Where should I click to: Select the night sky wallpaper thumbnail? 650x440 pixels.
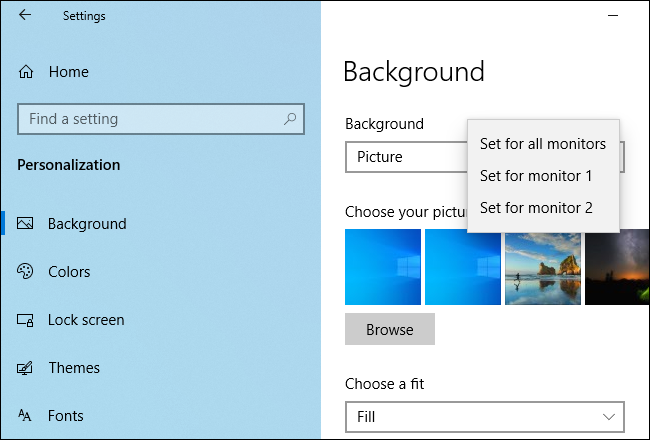point(616,267)
